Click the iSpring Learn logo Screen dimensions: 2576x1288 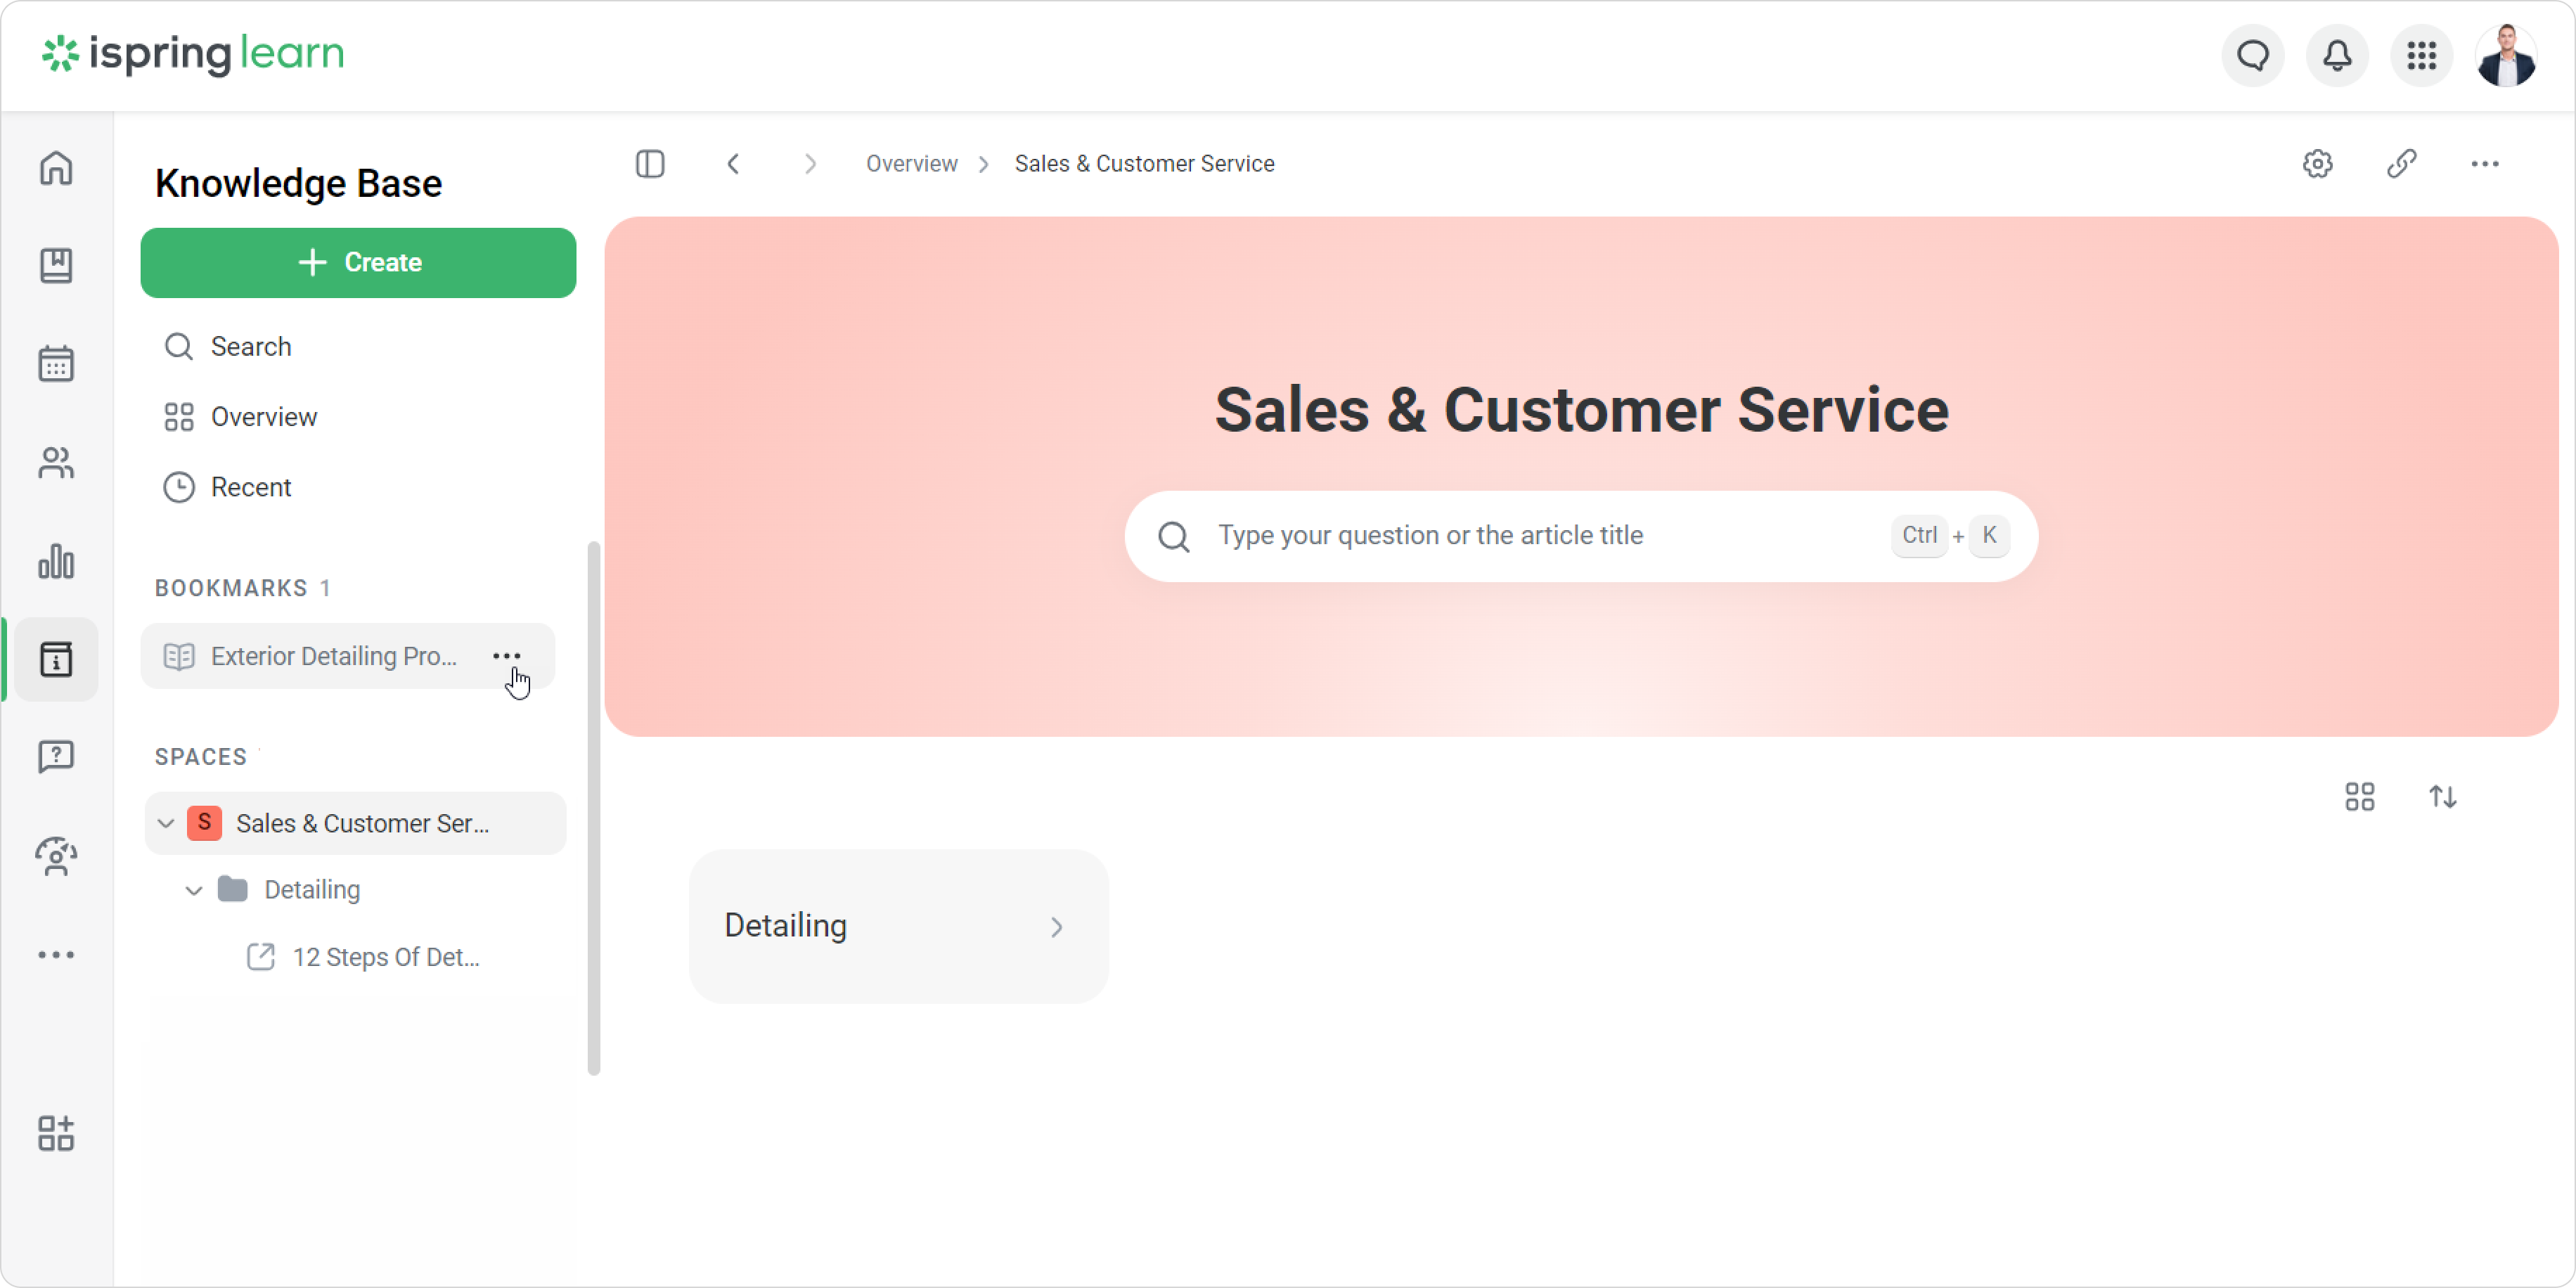(x=193, y=54)
